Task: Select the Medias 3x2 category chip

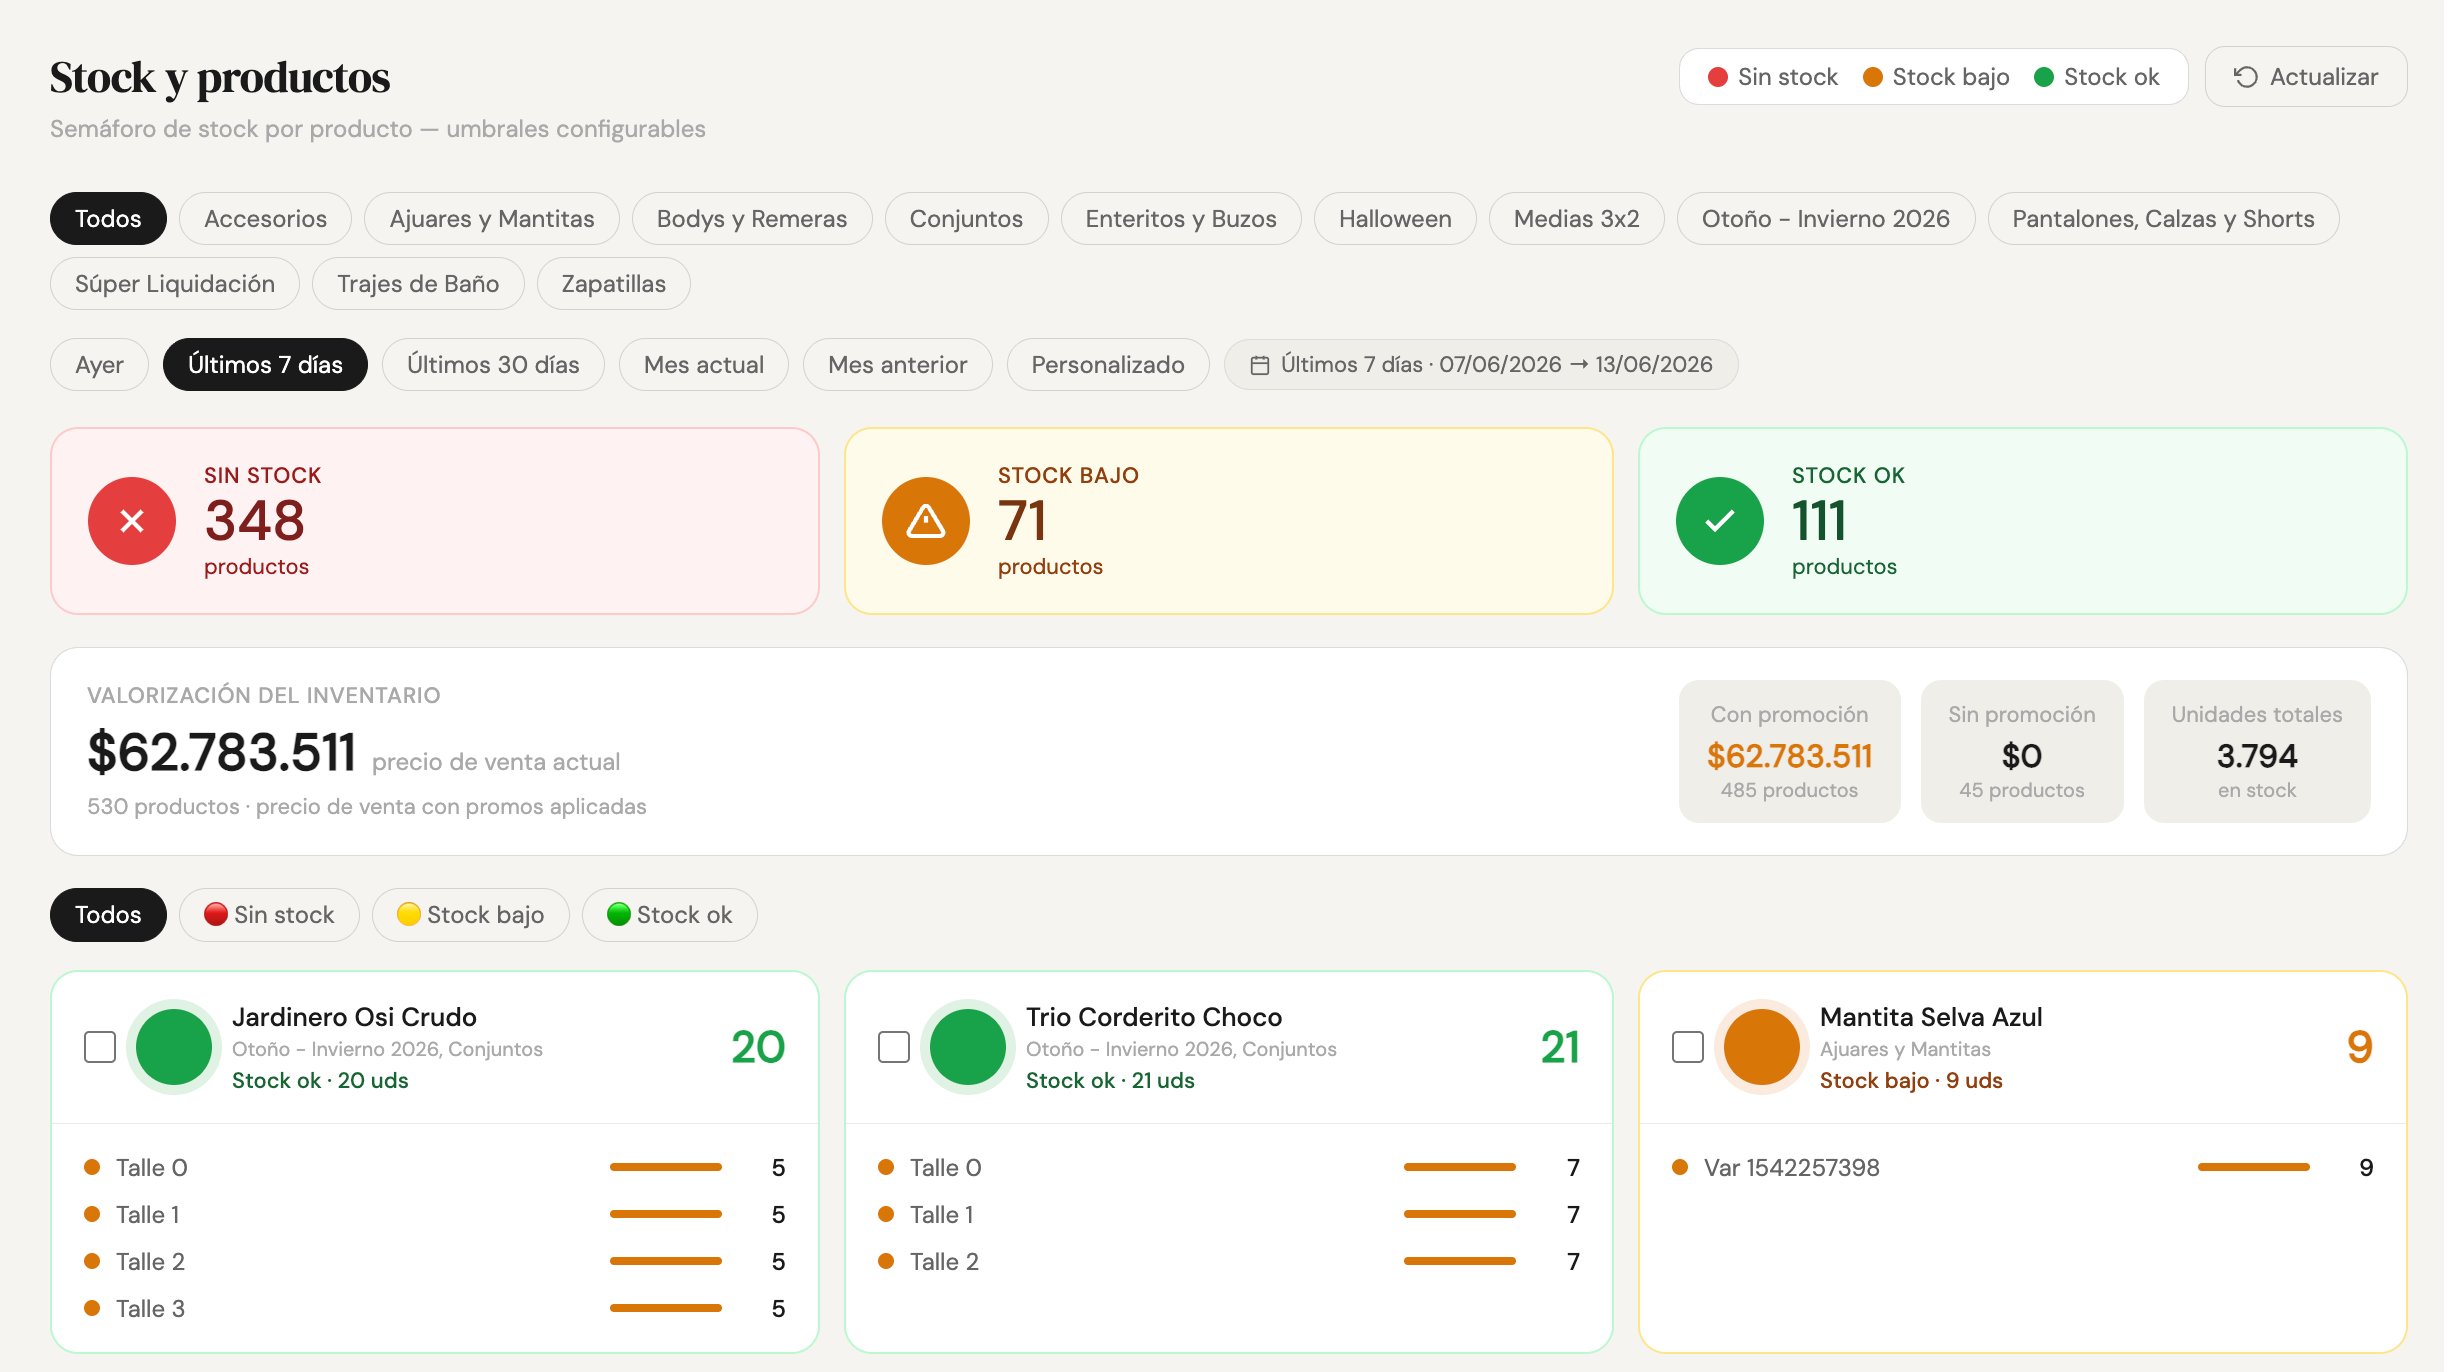Action: pos(1577,218)
